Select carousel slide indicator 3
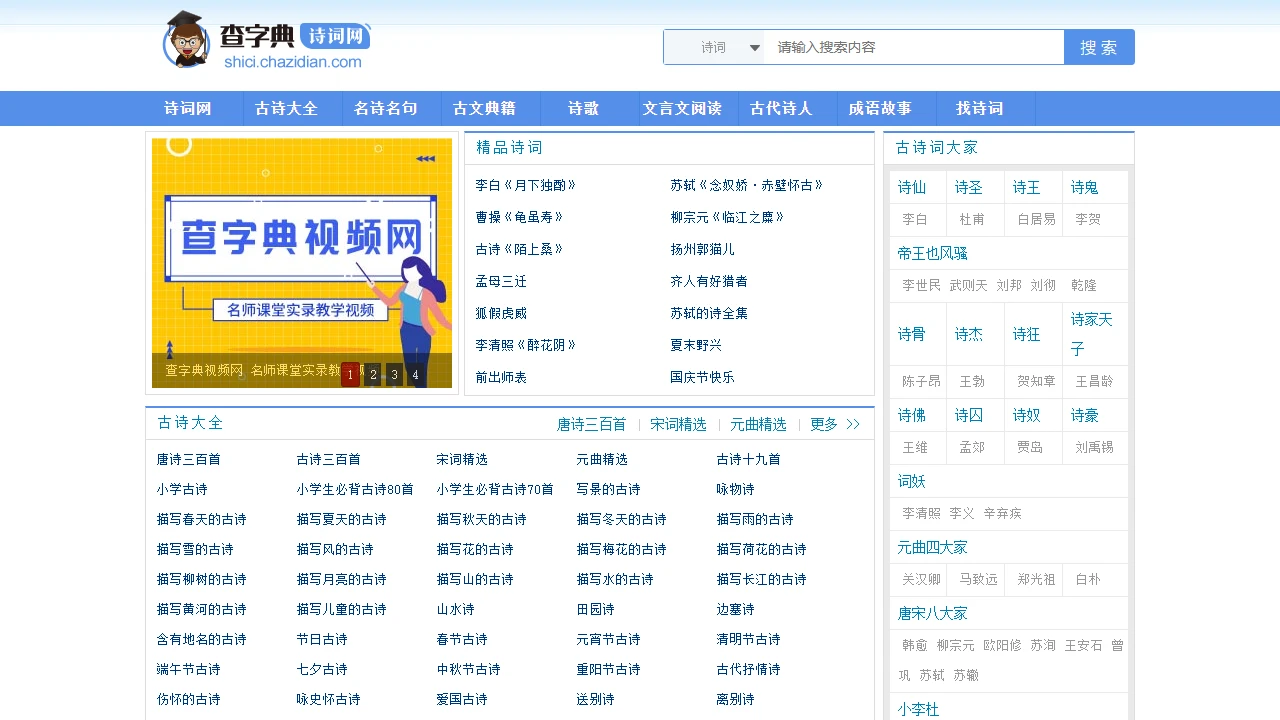This screenshot has width=1280, height=720. pos(394,374)
